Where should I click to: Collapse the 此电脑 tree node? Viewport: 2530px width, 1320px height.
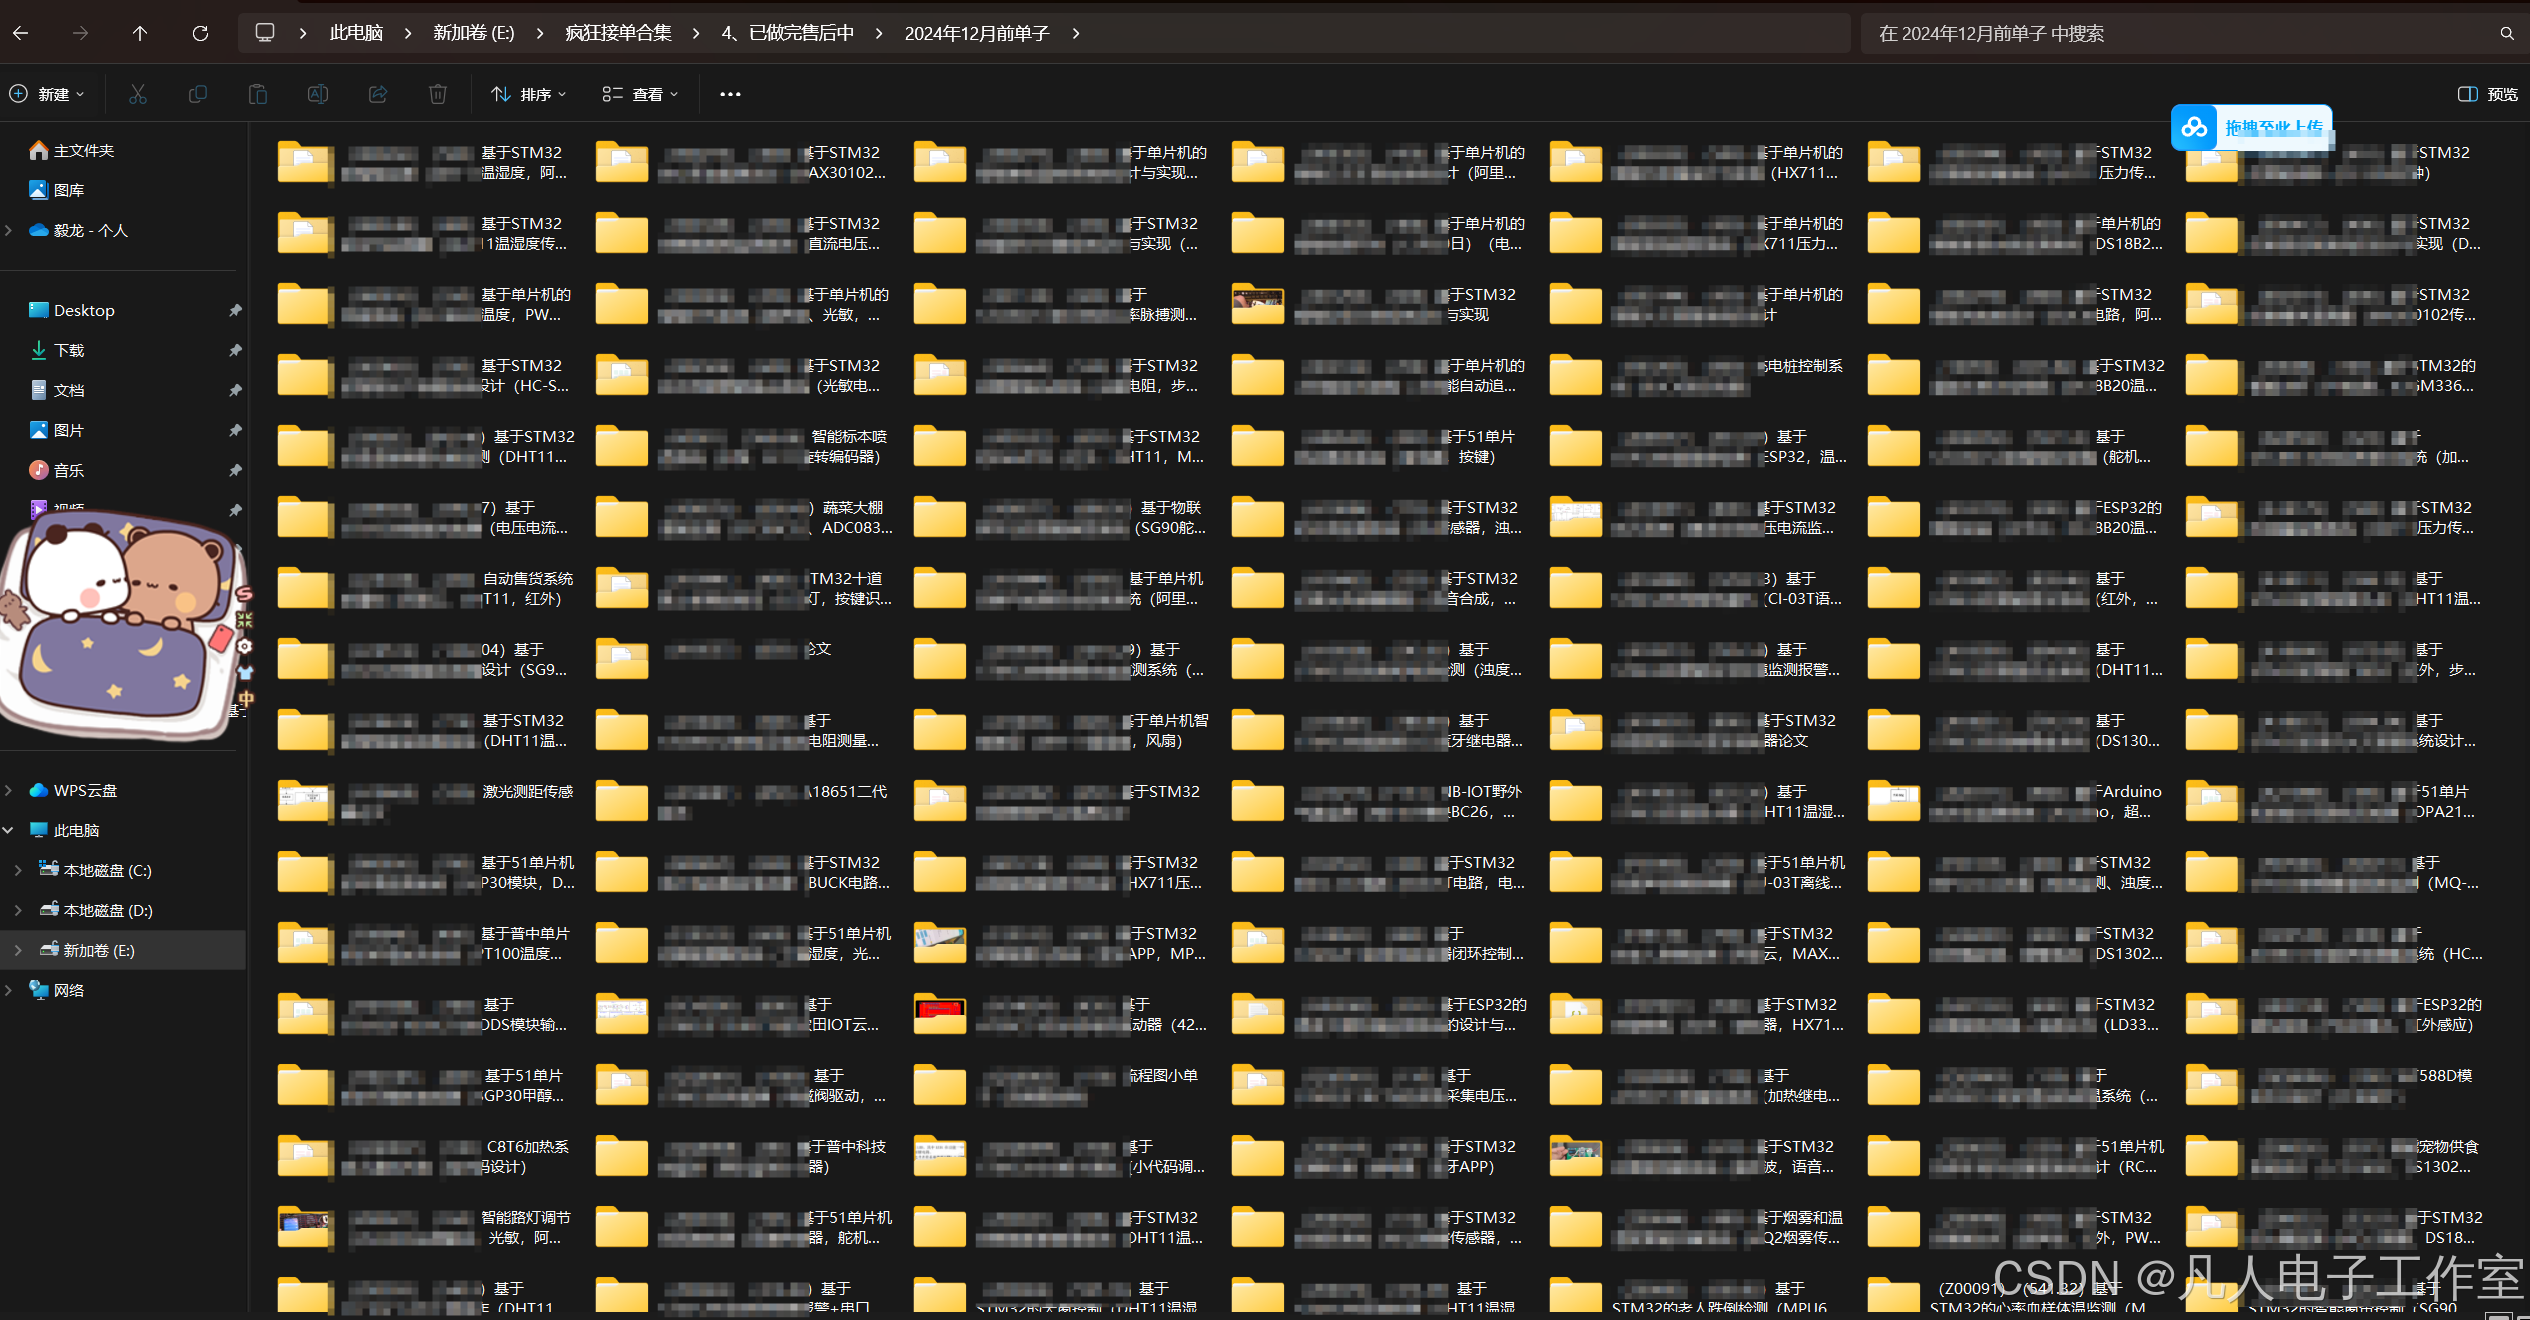[9, 830]
